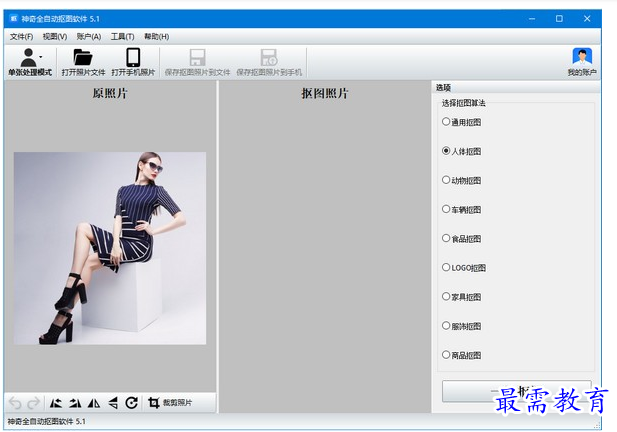Viewport: 617px width, 432px height.
Task: Select 食品抠图 radio button
Action: (446, 238)
